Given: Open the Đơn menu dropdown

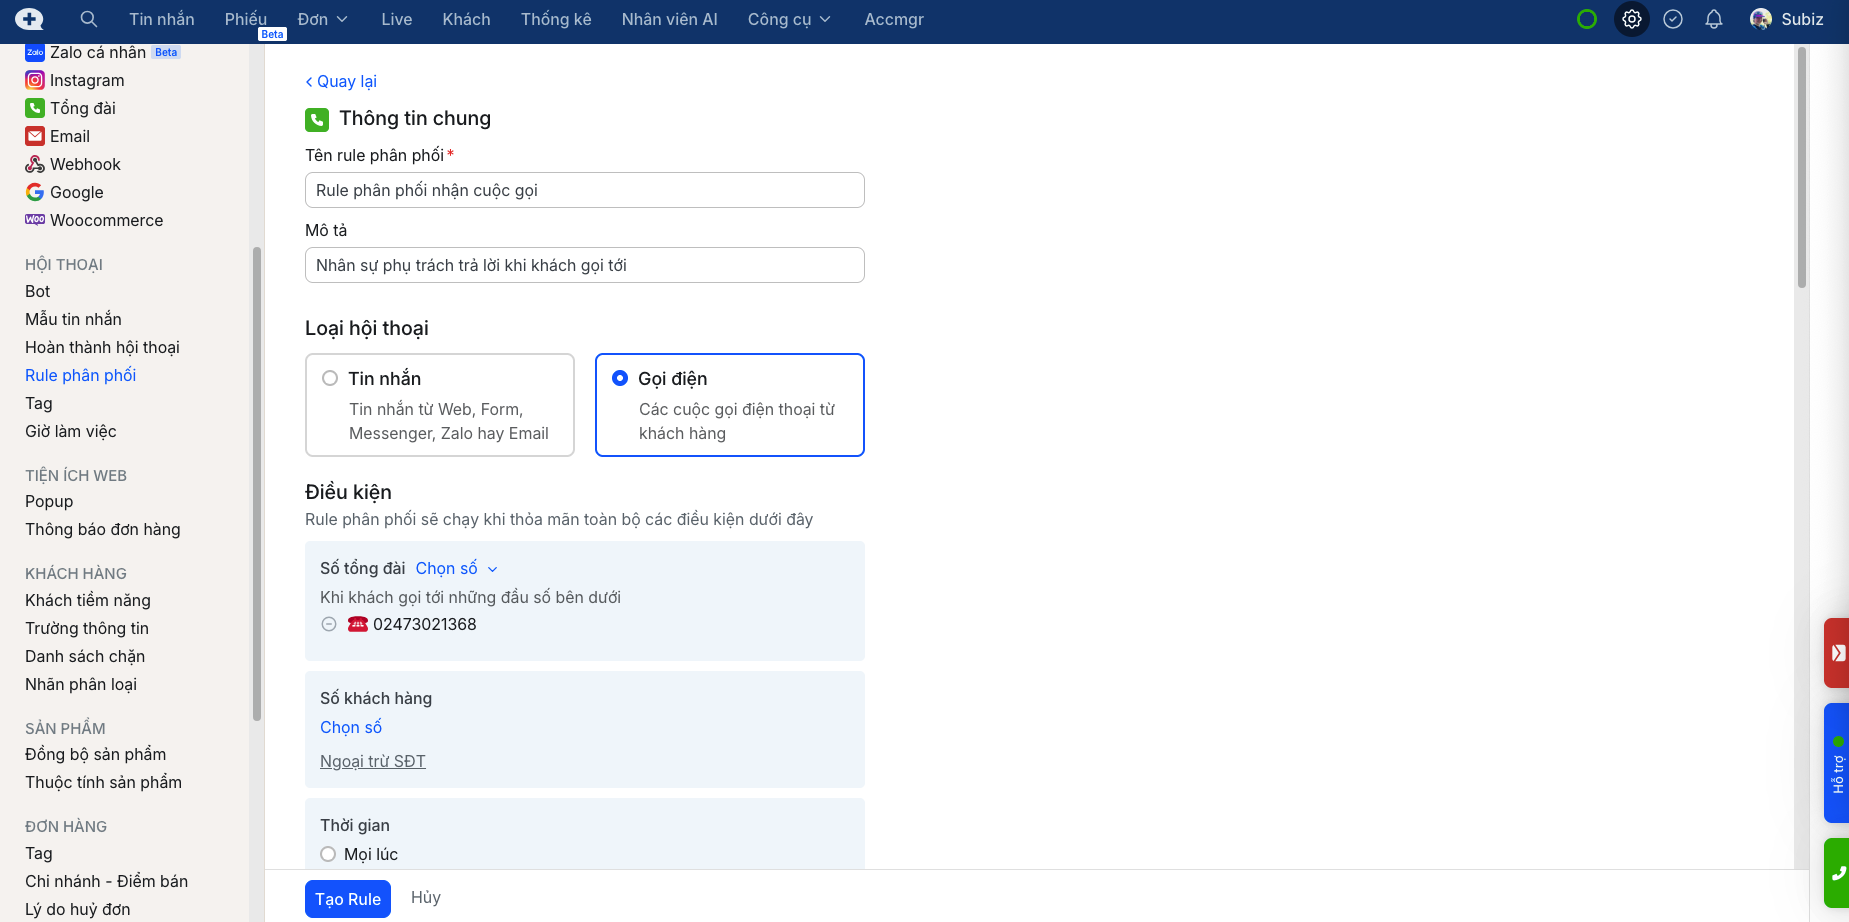Looking at the screenshot, I should click(322, 19).
